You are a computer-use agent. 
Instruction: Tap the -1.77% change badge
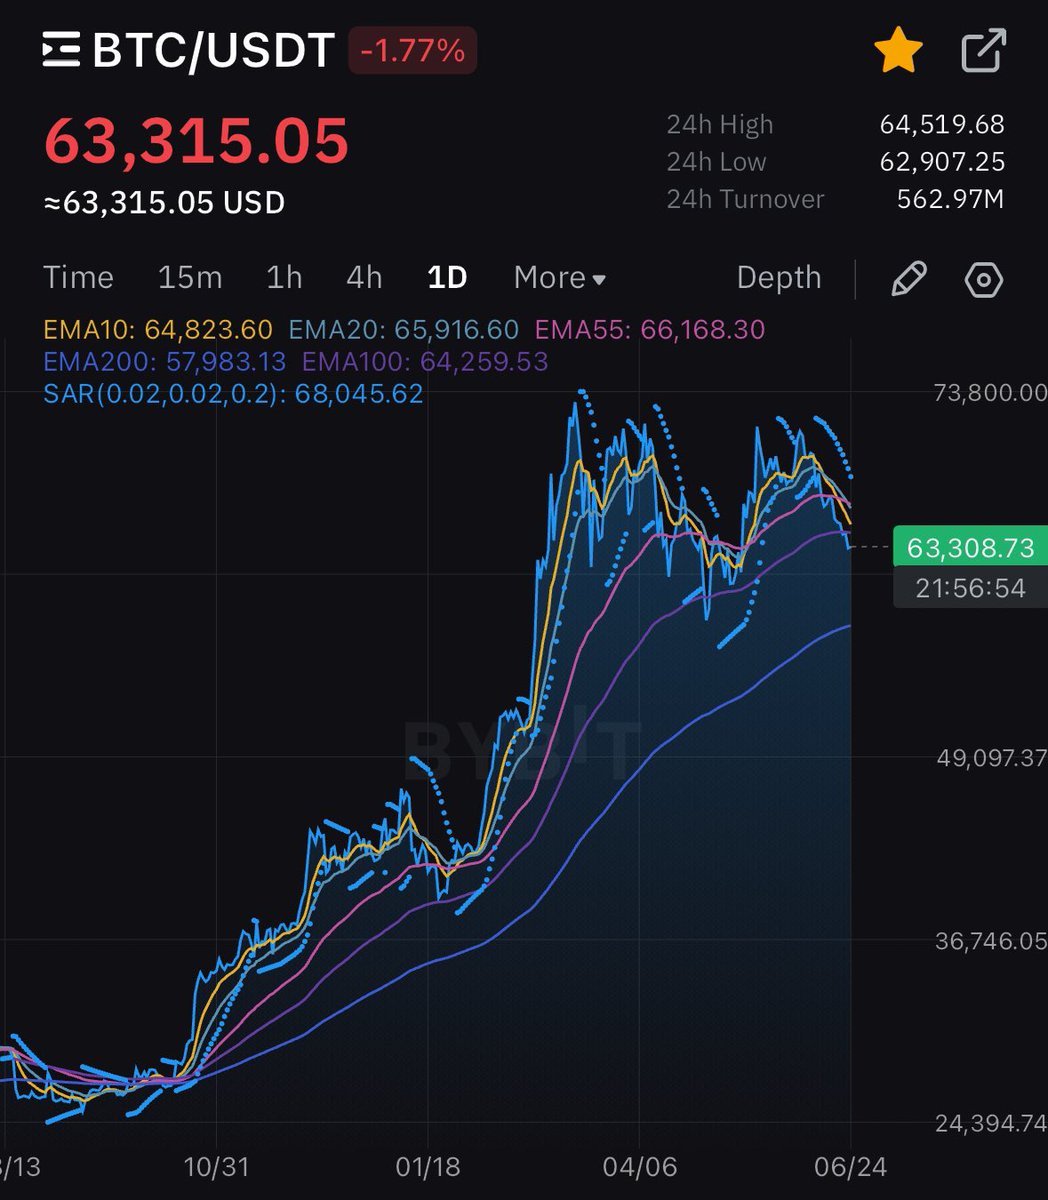coord(412,51)
